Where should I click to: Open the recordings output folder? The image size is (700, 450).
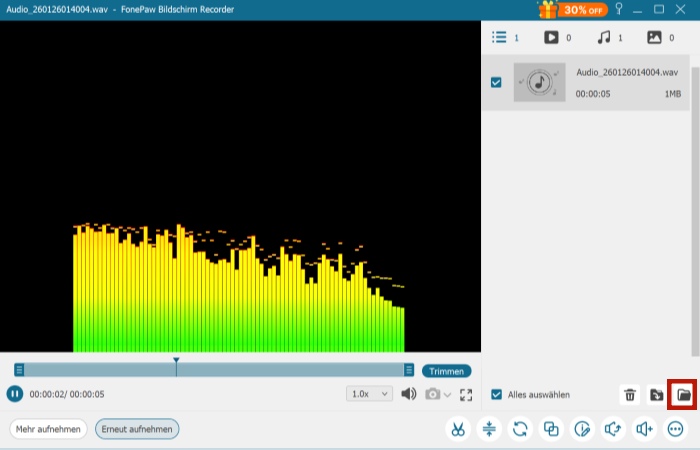pyautogui.click(x=682, y=395)
